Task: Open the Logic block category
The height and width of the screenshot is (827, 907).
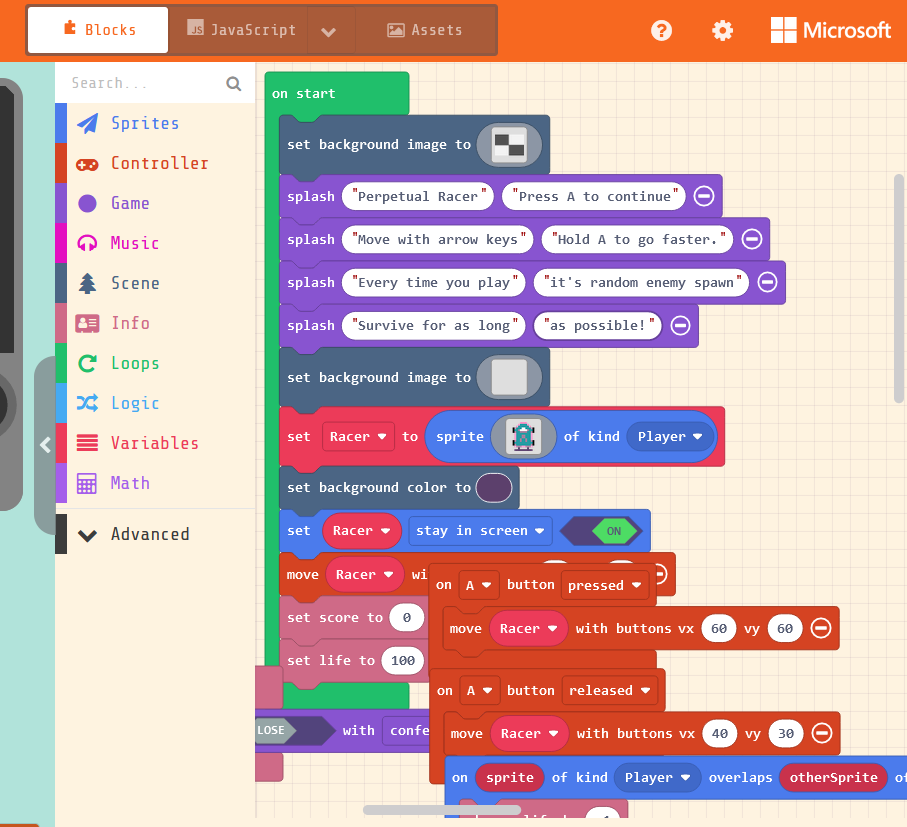Action: 155,403
